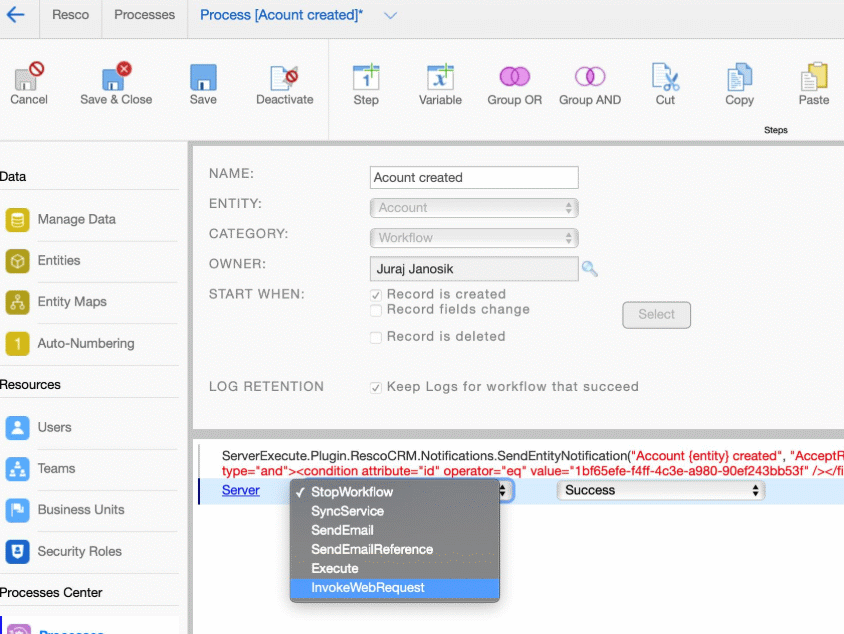Go back with the blue arrow
Viewport: 844px width, 634px height.
coord(16,15)
